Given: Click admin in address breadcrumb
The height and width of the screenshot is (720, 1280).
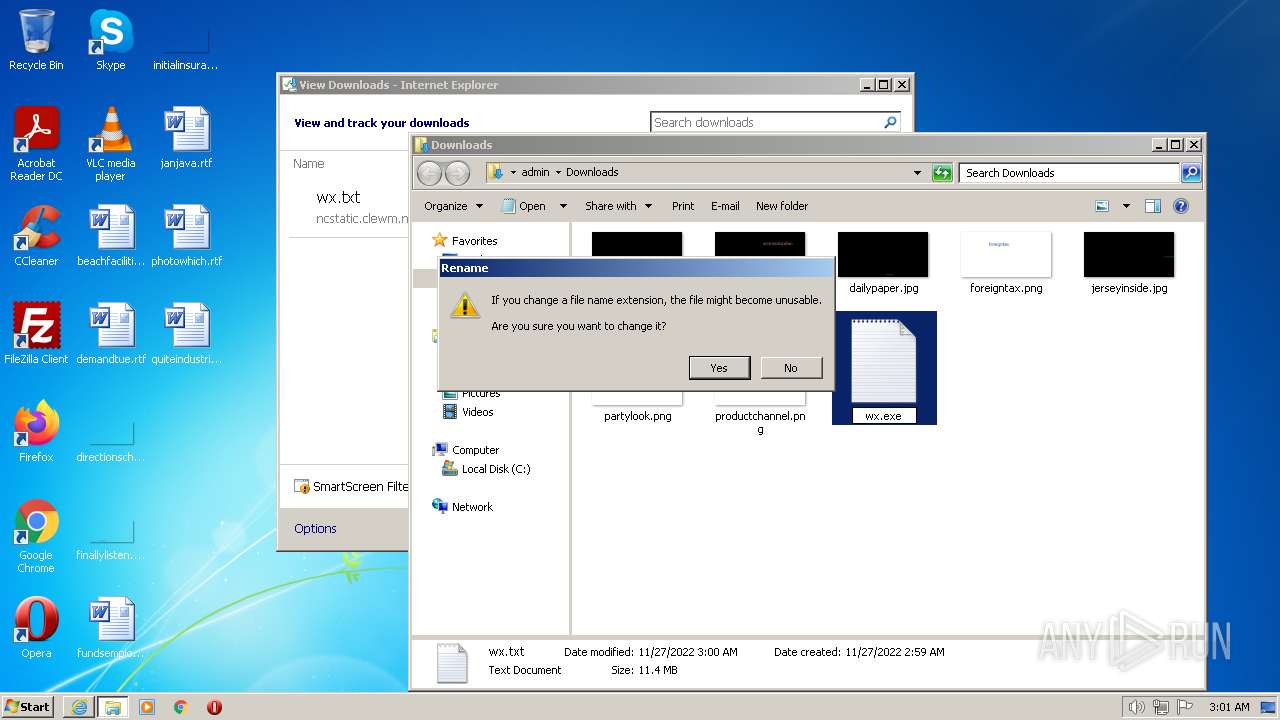Looking at the screenshot, I should point(535,172).
